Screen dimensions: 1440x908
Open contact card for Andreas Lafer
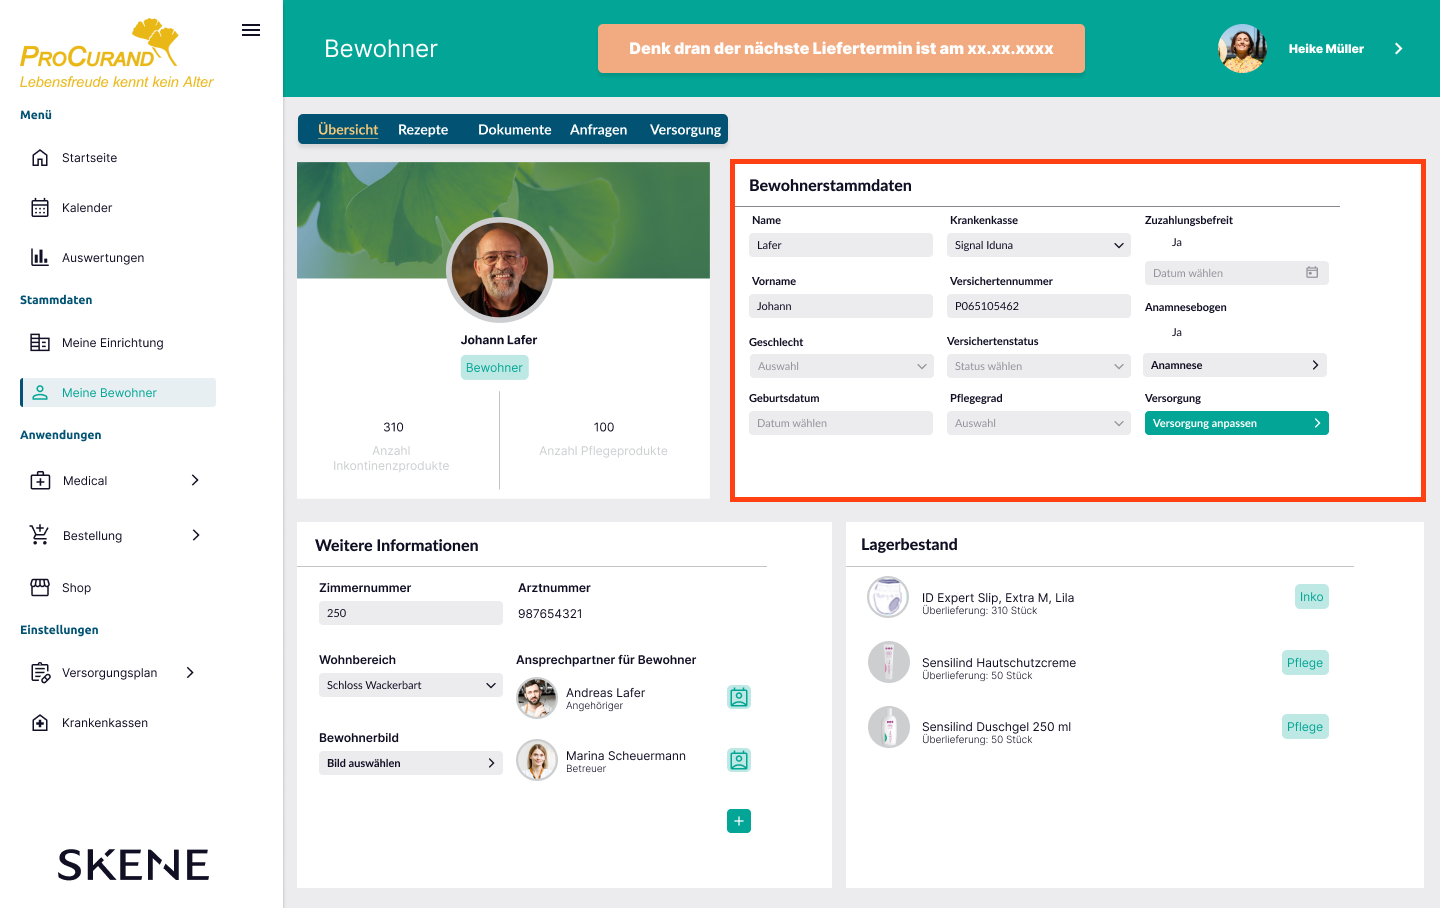[738, 697]
